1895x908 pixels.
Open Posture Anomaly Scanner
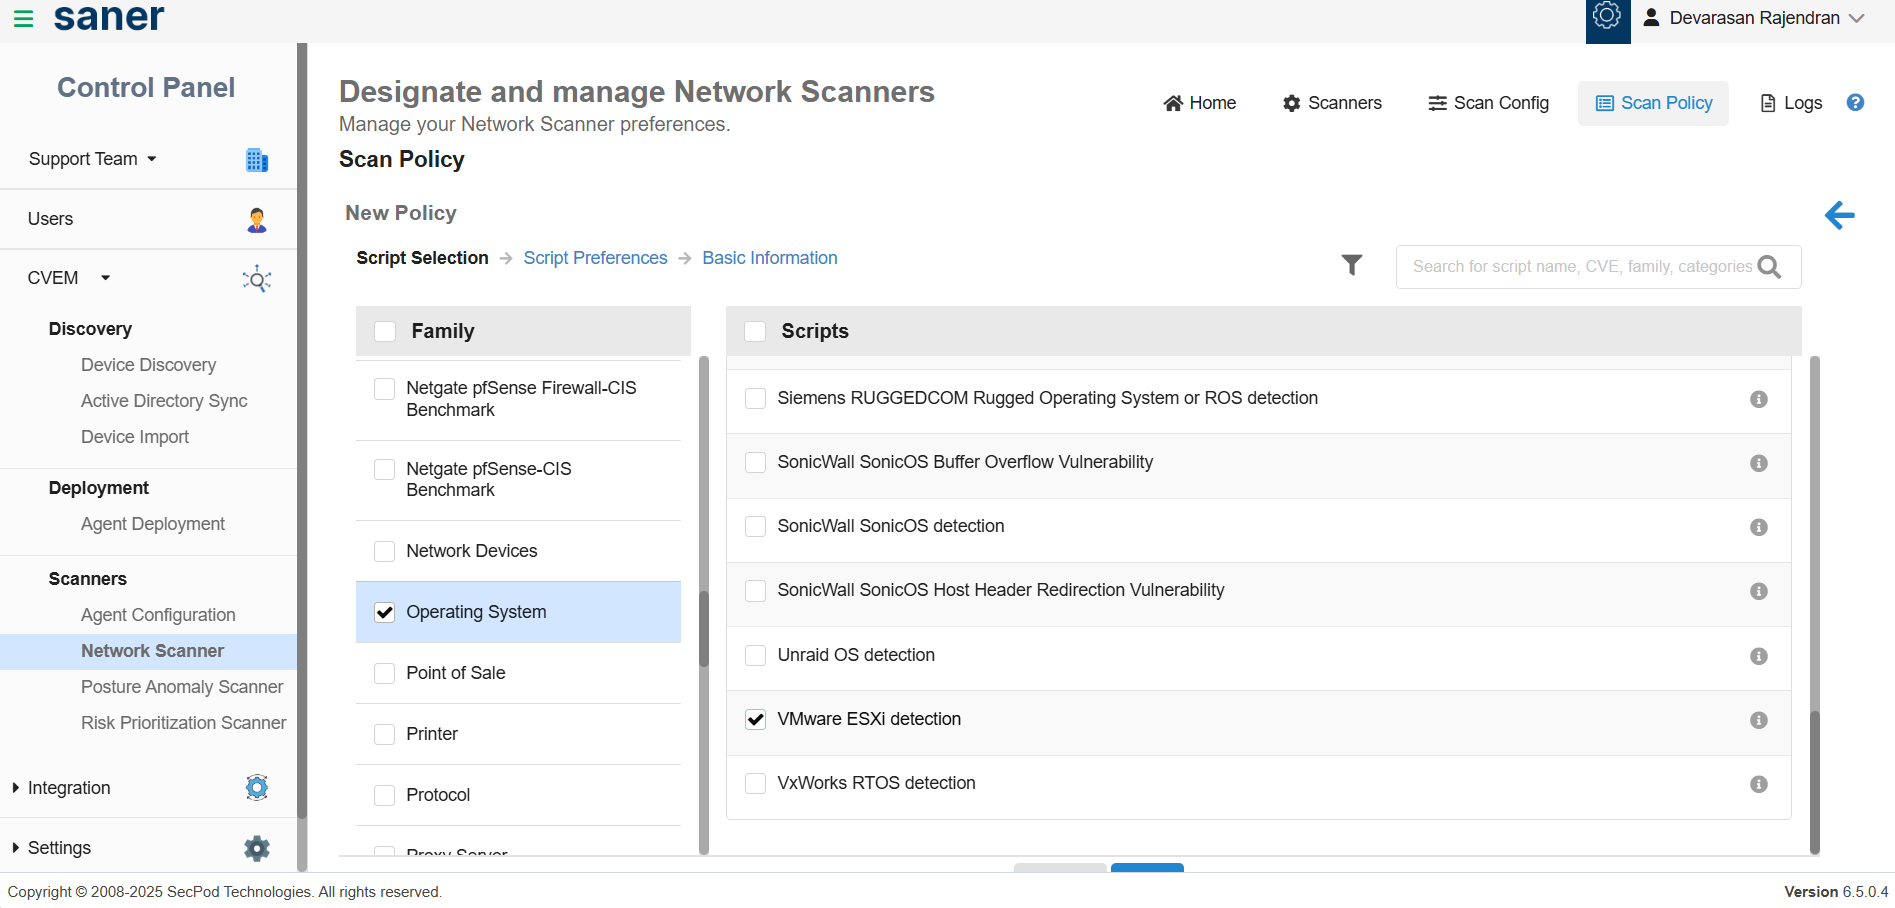click(x=182, y=687)
